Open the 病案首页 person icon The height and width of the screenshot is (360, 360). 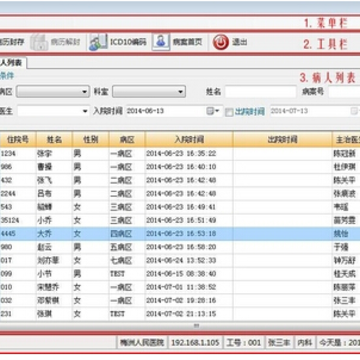click(161, 42)
